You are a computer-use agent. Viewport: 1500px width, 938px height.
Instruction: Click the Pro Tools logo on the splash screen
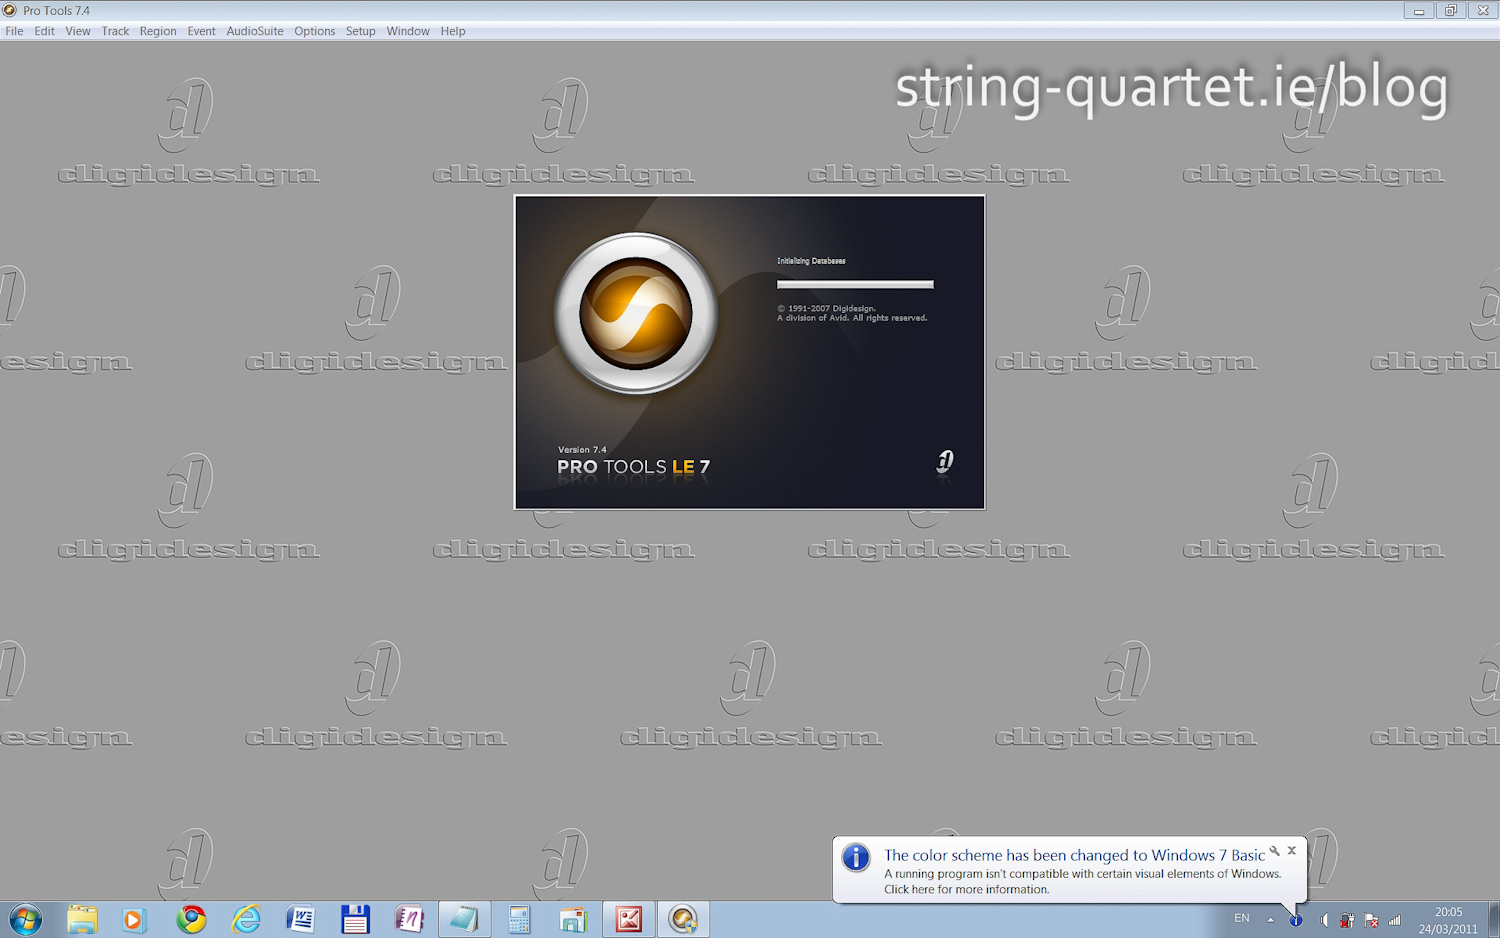(x=636, y=313)
